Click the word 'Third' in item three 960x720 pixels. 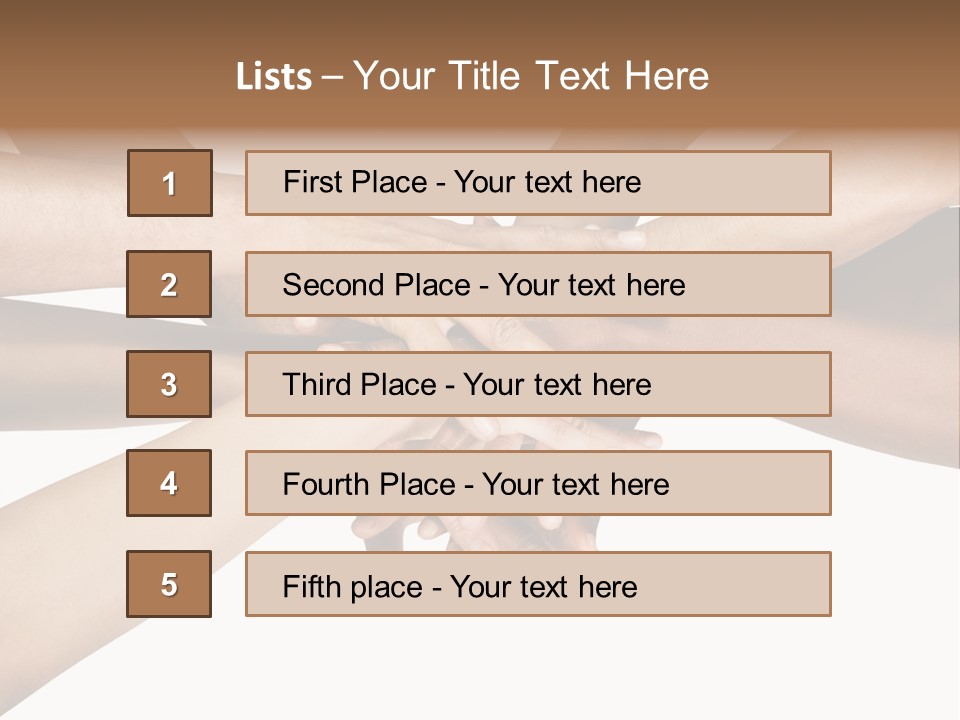click(x=317, y=385)
